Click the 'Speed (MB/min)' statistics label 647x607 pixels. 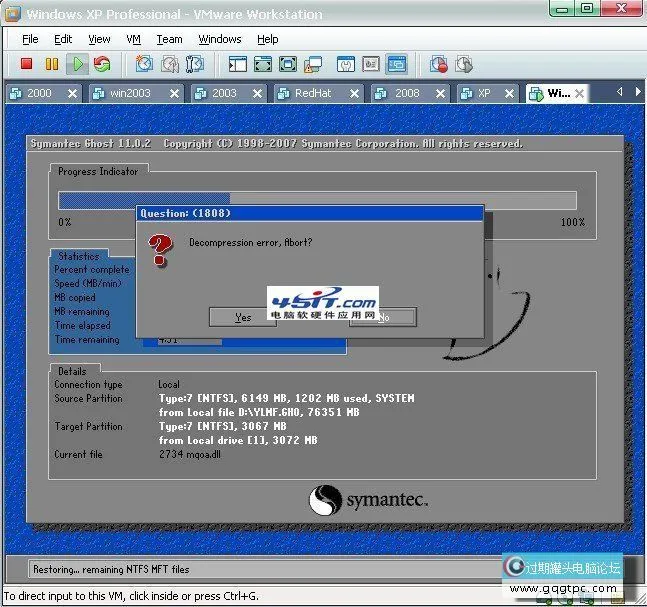click(88, 283)
